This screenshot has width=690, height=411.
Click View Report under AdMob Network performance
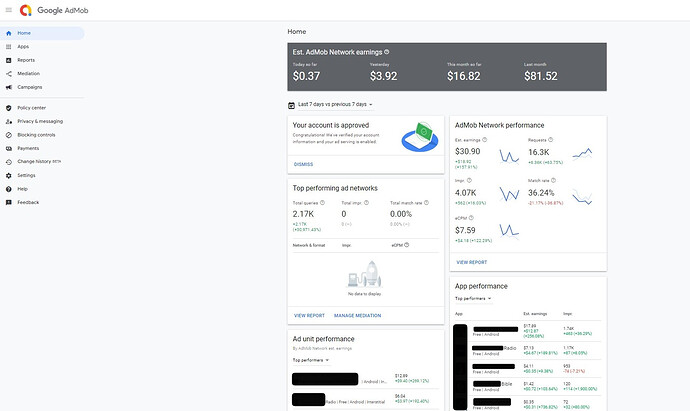(471, 261)
